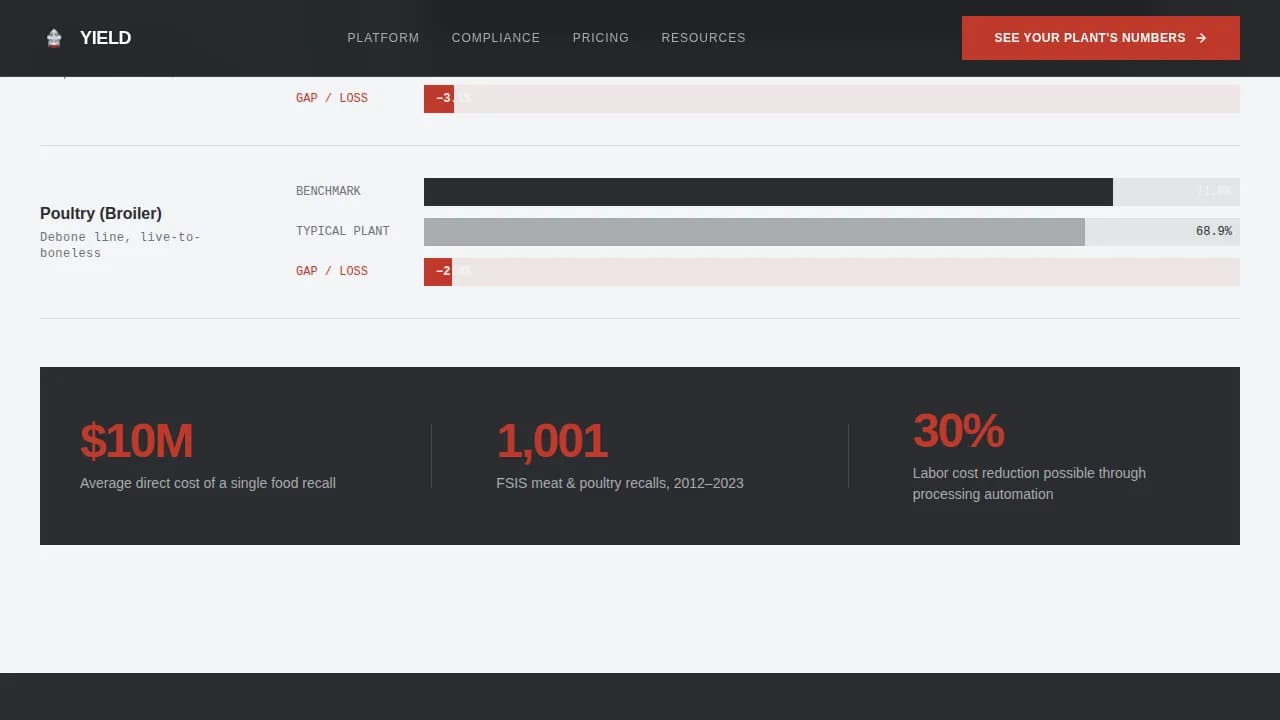
Task: Click See Your Plant's Numbers button
Action: (x=1101, y=38)
